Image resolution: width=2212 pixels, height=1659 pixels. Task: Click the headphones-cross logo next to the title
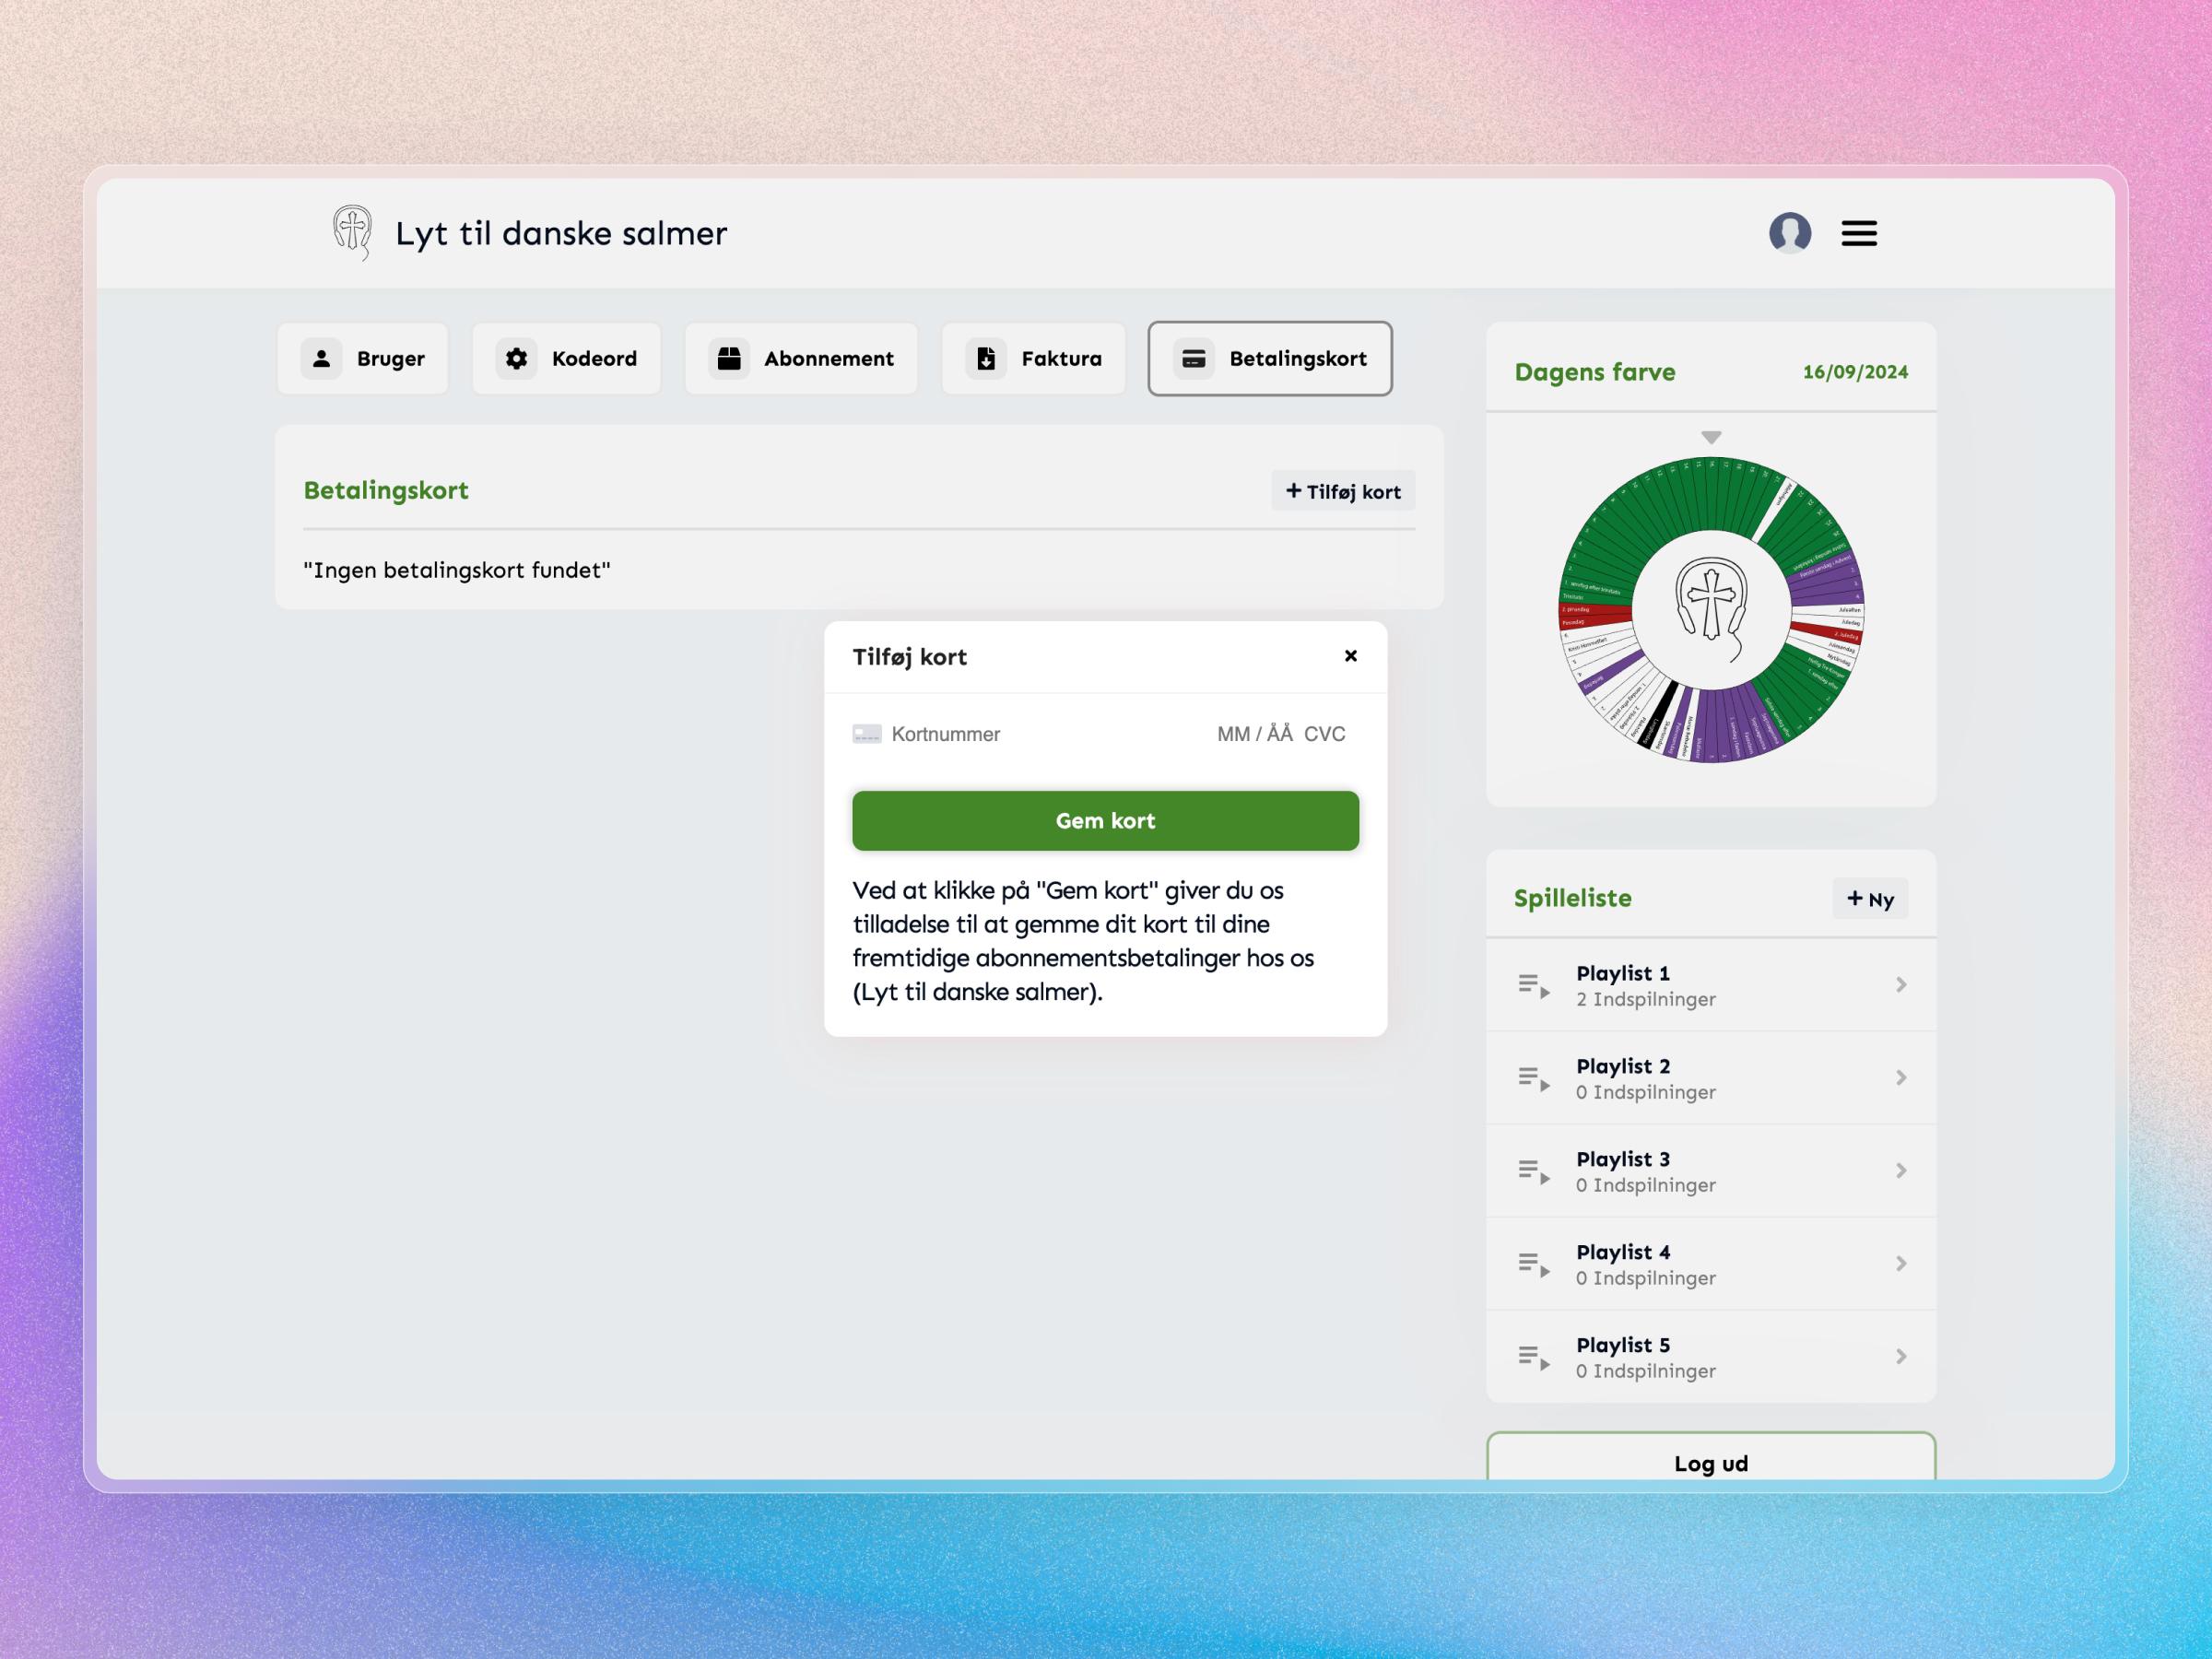click(351, 233)
